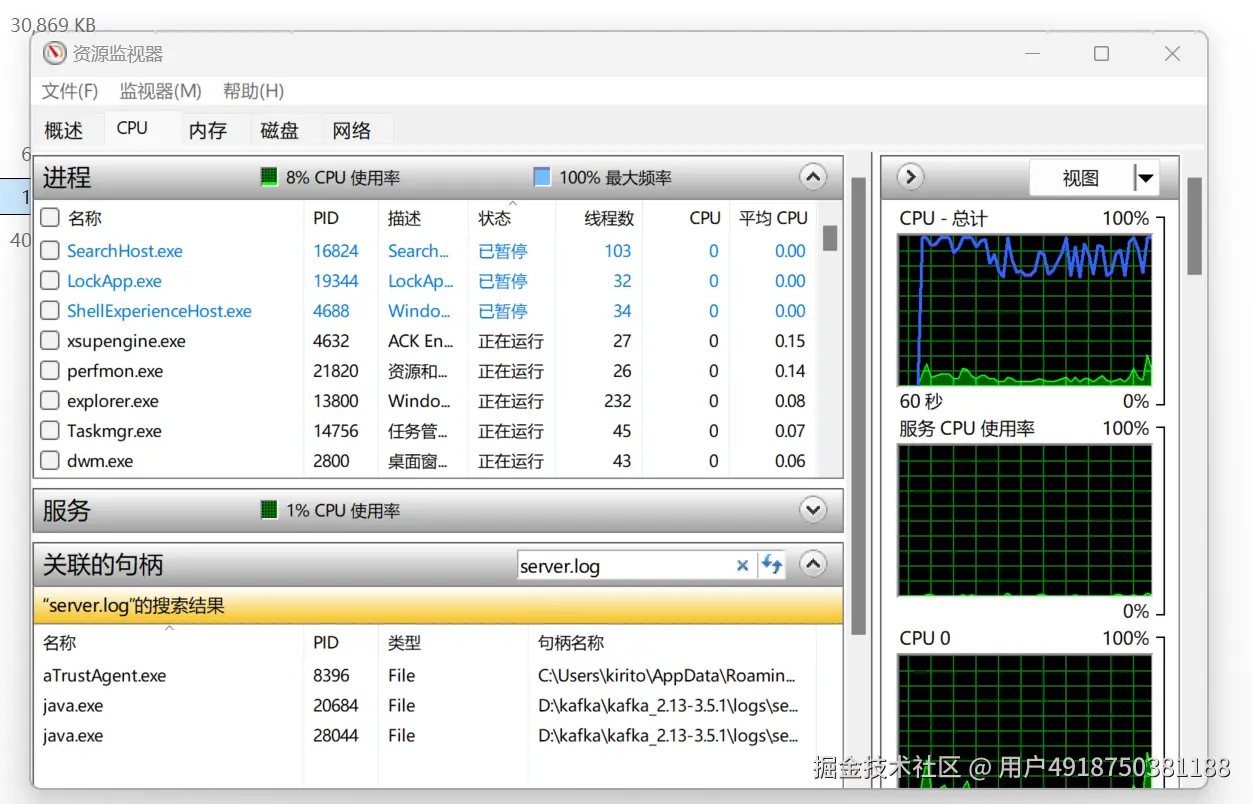Toggle the select-all checkbox next to 名称
The image size is (1253, 804).
click(x=49, y=217)
